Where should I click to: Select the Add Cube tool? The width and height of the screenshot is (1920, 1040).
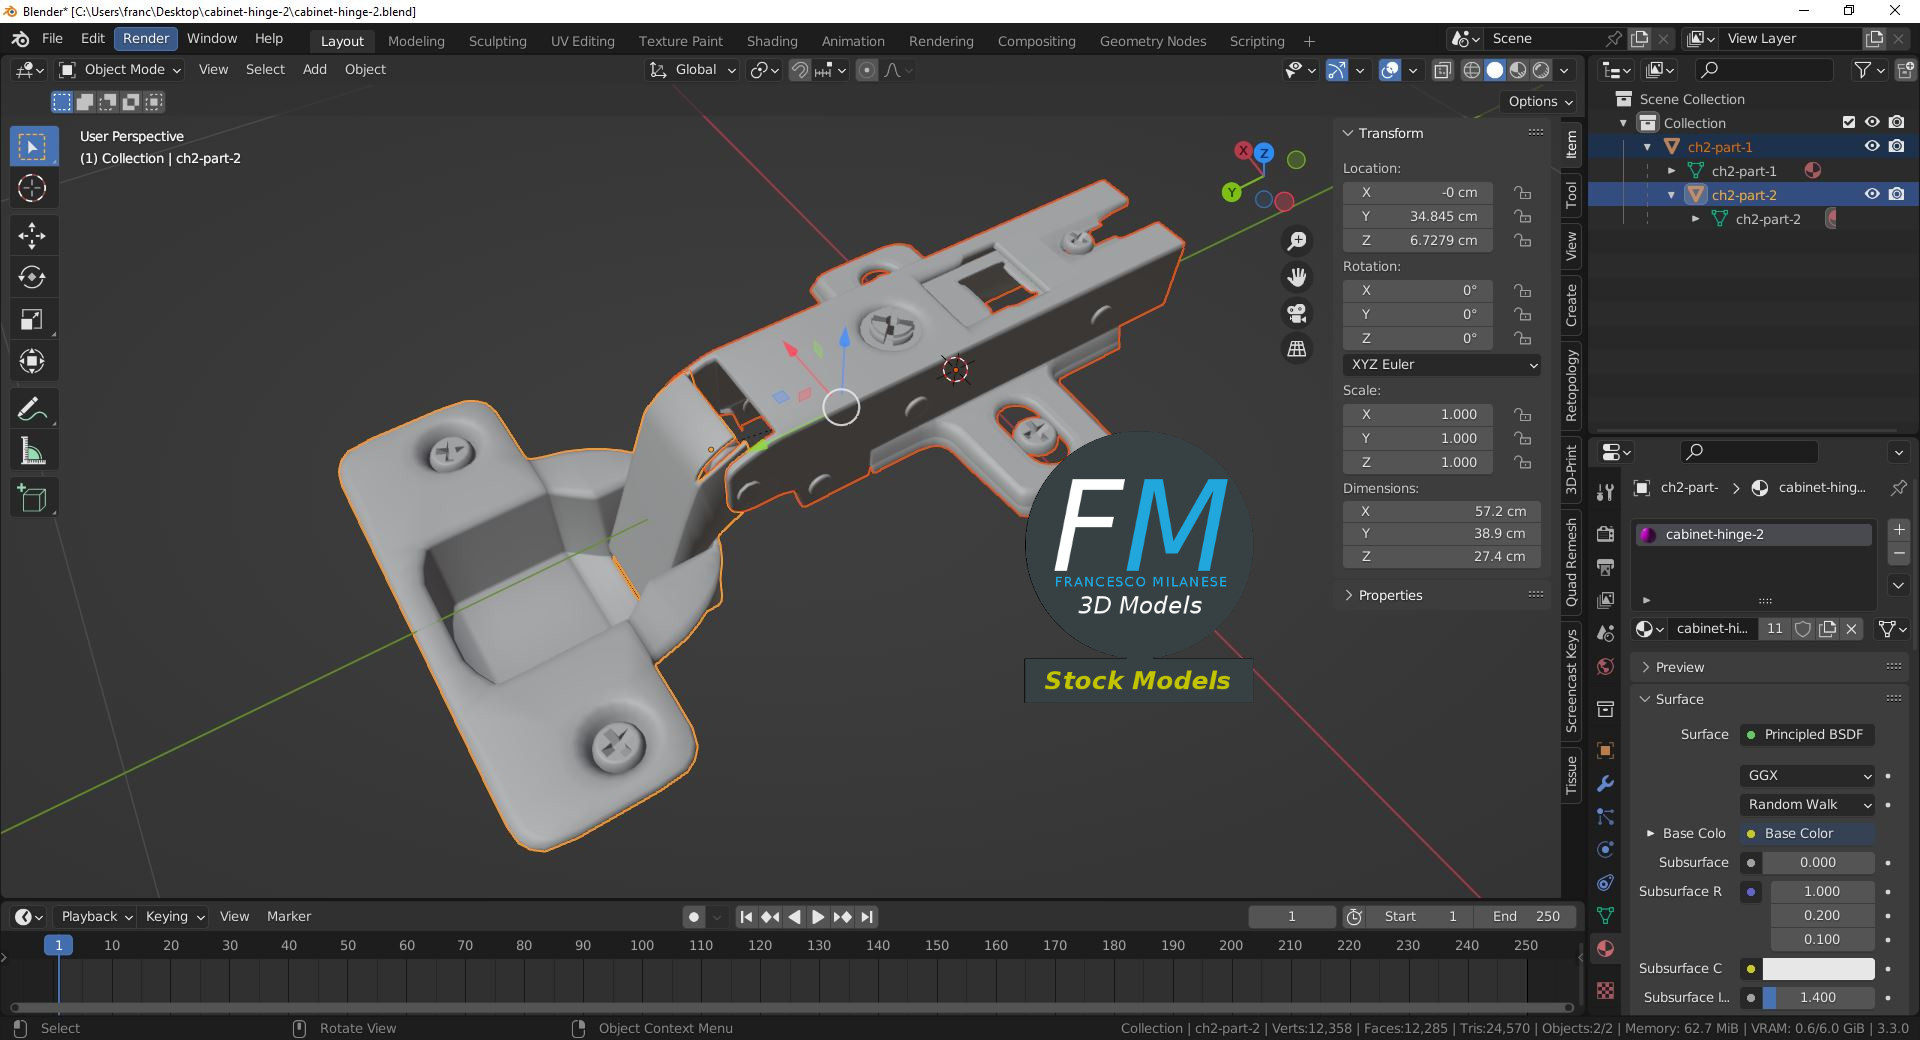(32, 498)
